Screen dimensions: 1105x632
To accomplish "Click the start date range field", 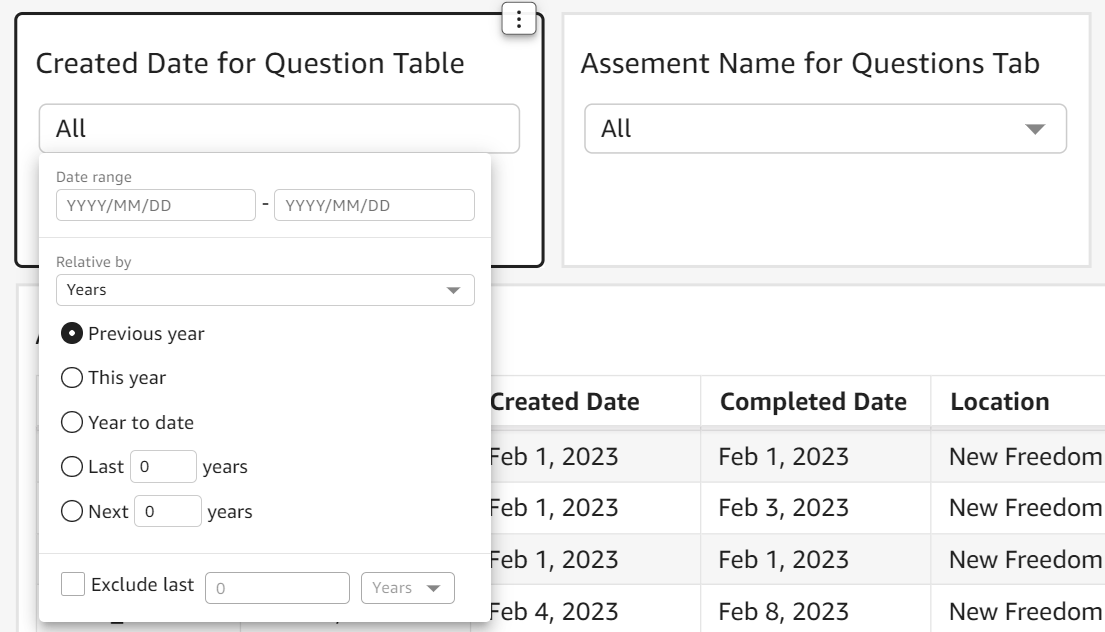I will click(x=156, y=206).
